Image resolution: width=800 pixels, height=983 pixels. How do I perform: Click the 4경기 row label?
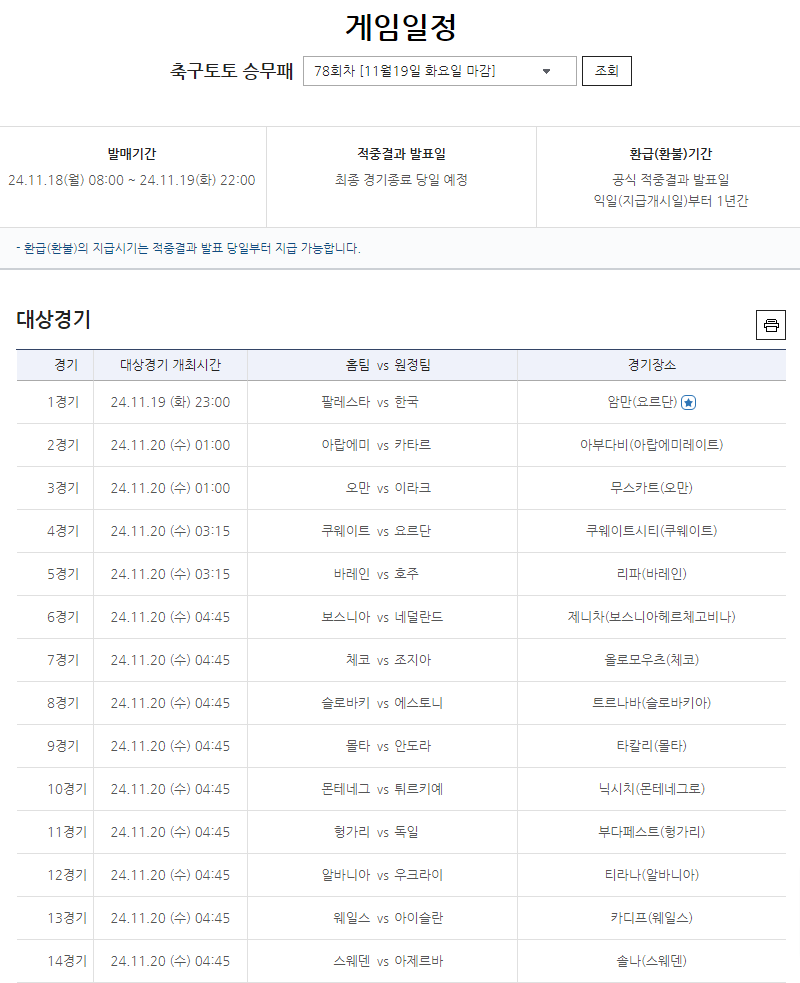coord(63,531)
